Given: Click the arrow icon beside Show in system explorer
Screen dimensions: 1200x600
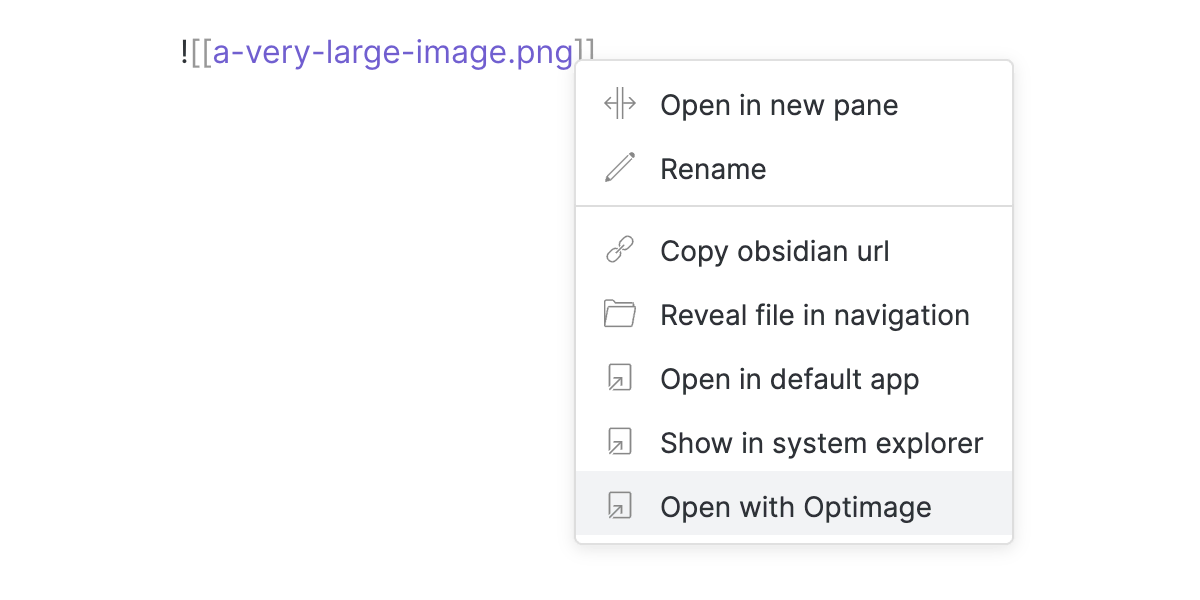Looking at the screenshot, I should (619, 442).
